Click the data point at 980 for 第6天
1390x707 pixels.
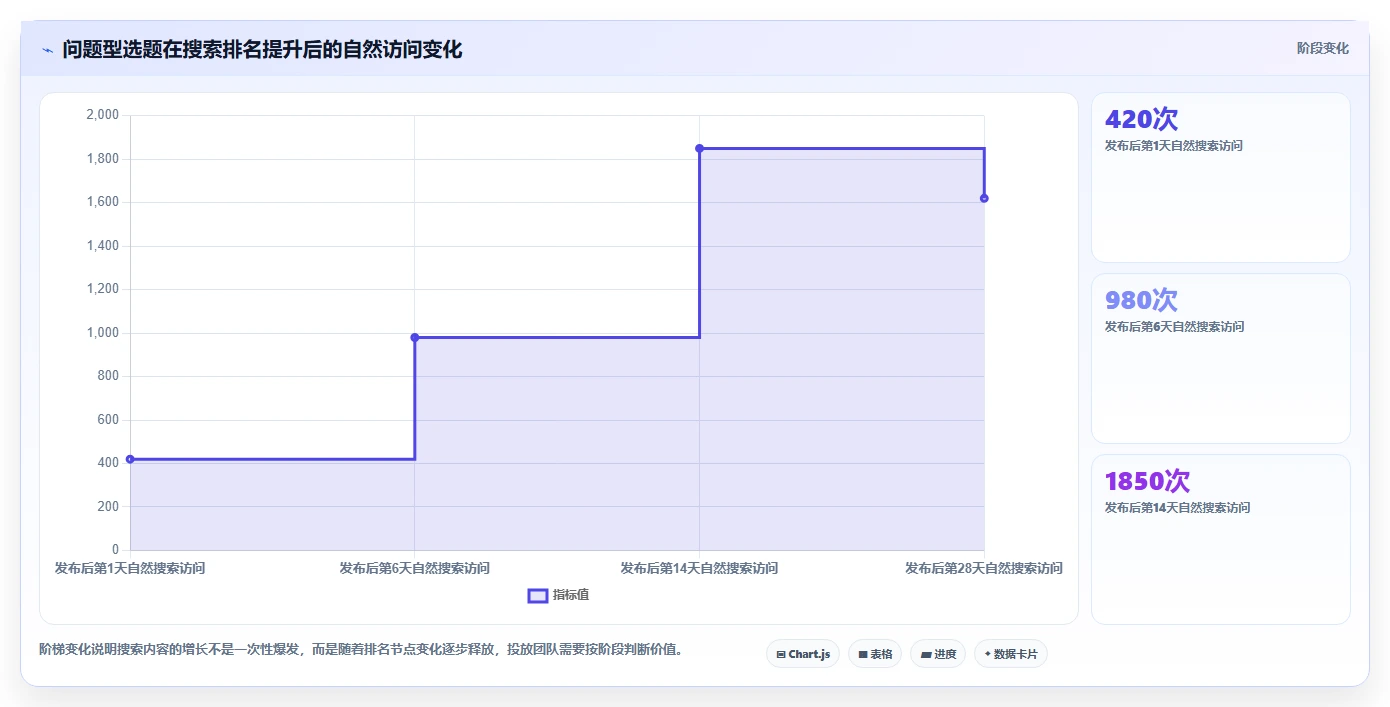[415, 337]
